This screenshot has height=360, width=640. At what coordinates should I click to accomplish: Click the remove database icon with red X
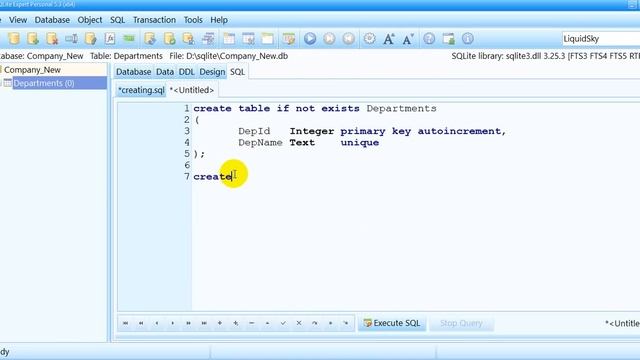pos(52,39)
